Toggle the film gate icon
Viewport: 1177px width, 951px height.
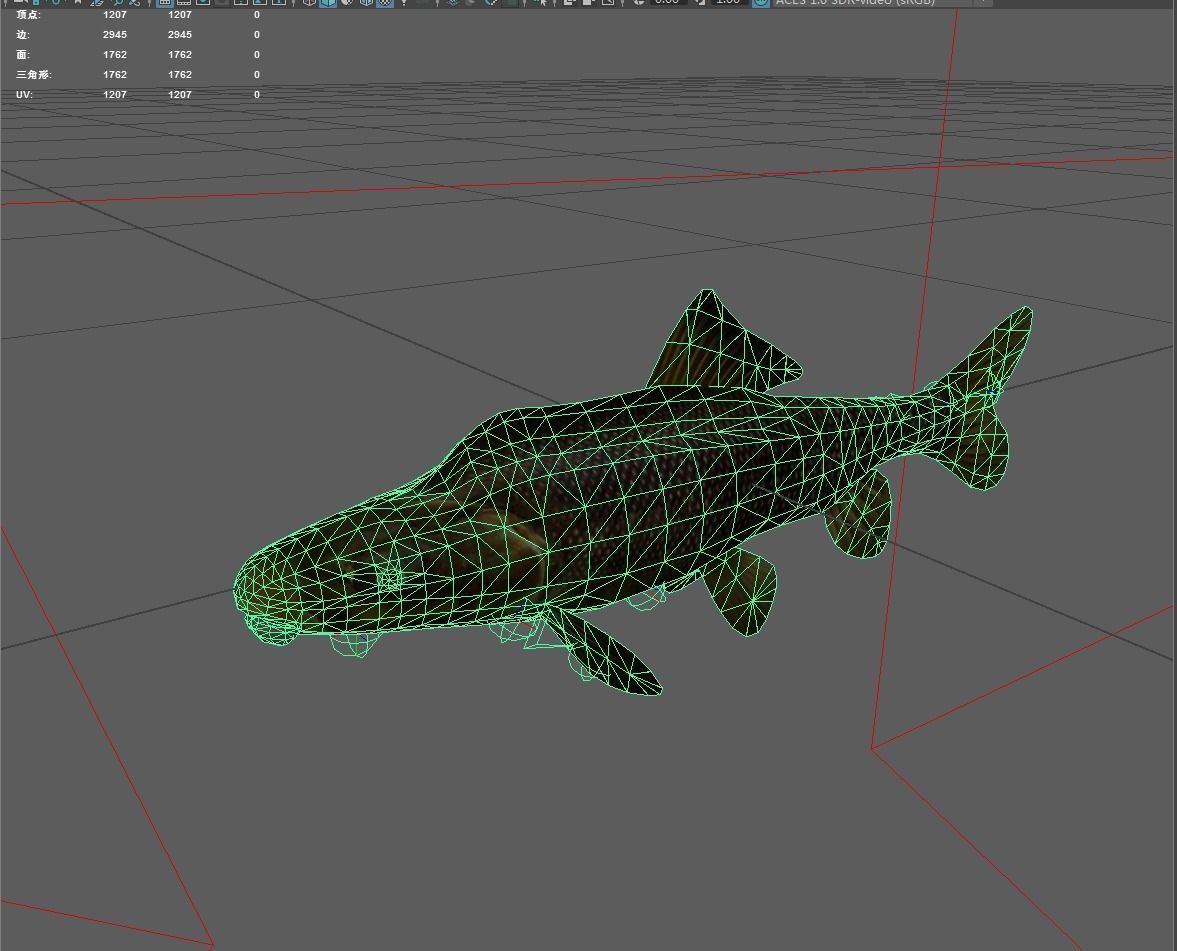pos(184,2)
